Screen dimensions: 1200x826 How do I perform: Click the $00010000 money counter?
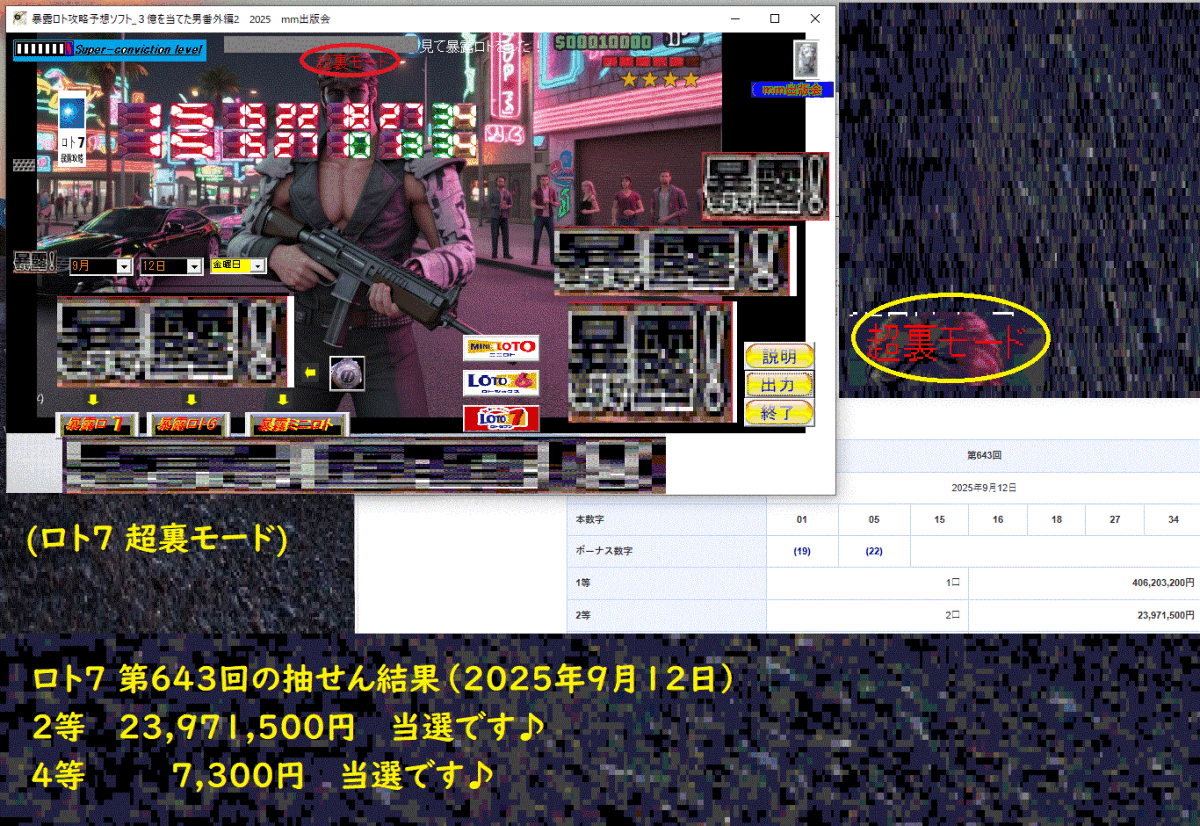(x=603, y=42)
